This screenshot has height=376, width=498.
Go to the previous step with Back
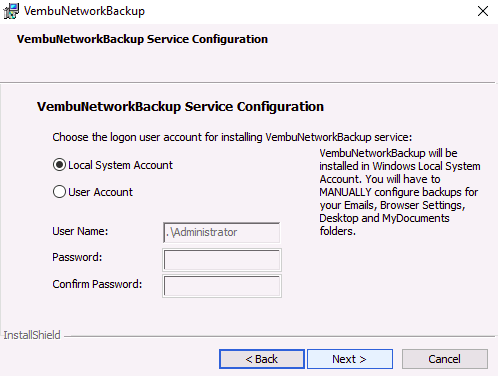(x=262, y=359)
